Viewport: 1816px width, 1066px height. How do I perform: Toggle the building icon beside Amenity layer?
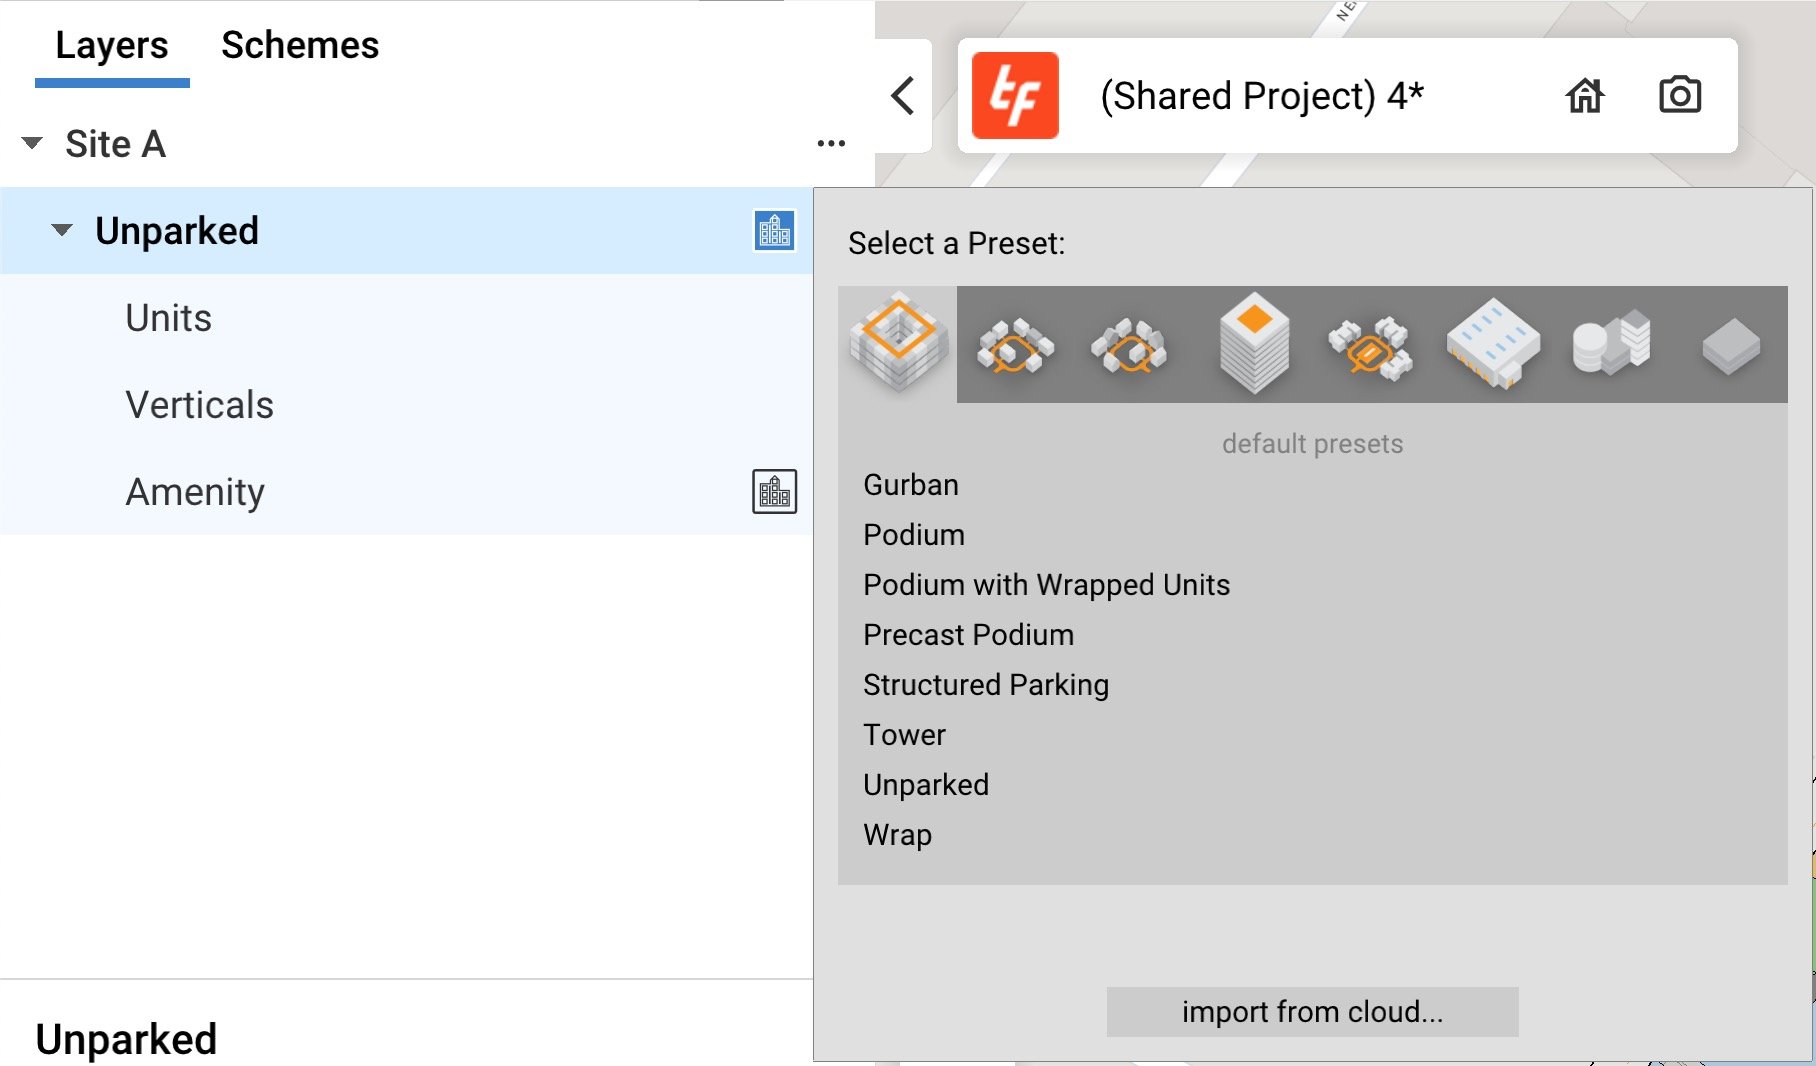[772, 491]
